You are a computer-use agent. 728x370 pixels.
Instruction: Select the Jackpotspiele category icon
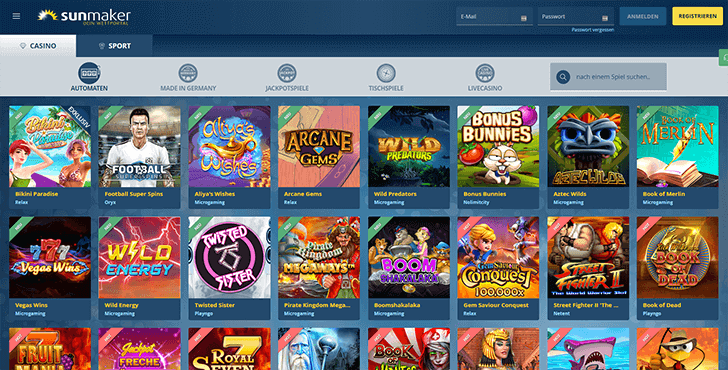pyautogui.click(x=287, y=73)
